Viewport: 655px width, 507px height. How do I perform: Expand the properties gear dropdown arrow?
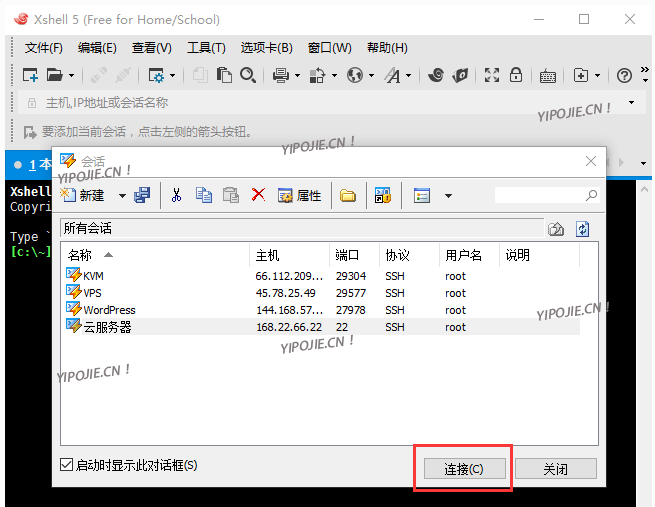(173, 76)
